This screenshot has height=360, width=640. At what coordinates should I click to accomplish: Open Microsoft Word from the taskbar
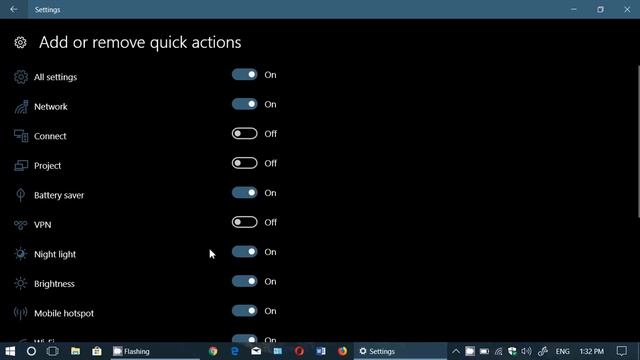pyautogui.click(x=321, y=351)
